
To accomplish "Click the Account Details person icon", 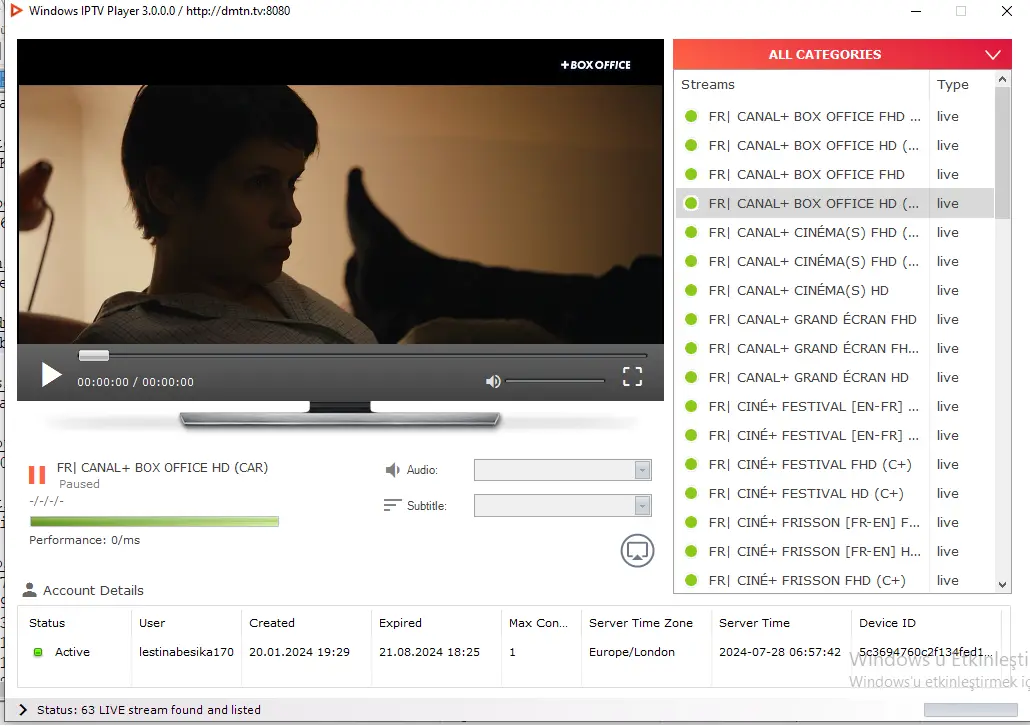I will (30, 590).
